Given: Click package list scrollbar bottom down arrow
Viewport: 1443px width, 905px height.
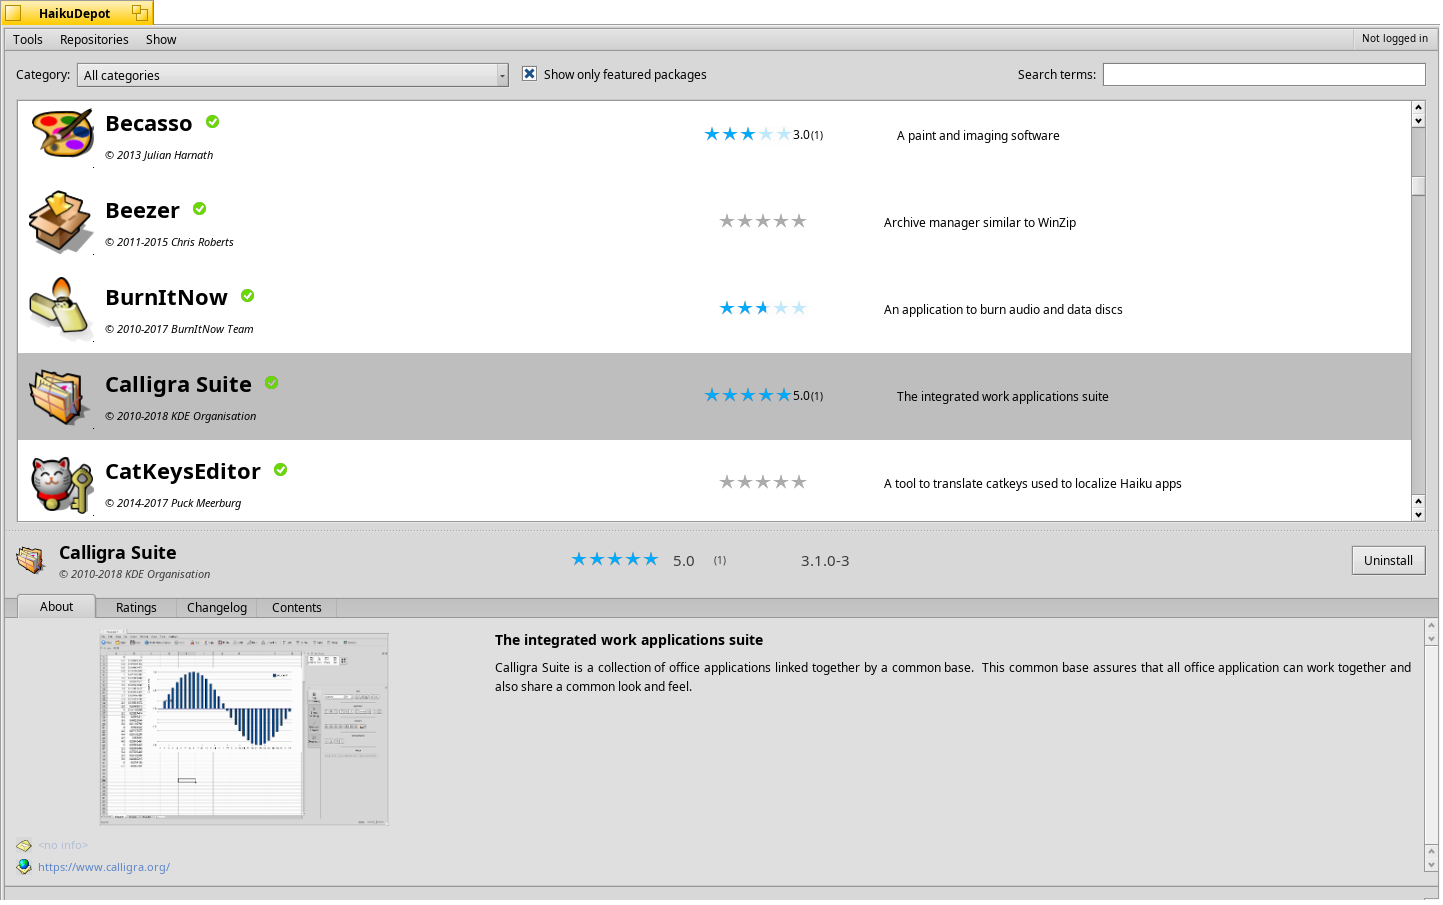Looking at the screenshot, I should [1419, 515].
